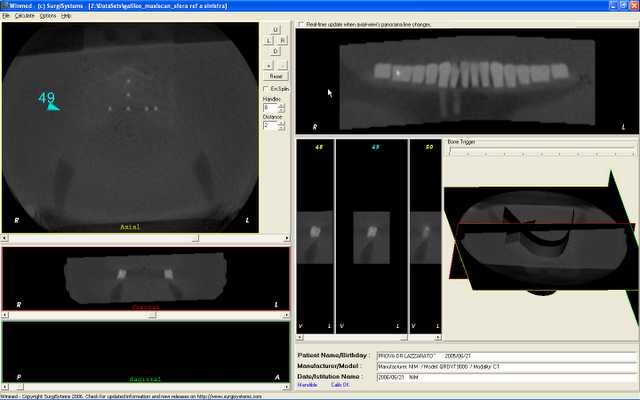Click the Manufacturer/Model field
This screenshot has height=400, width=640.
(507, 367)
